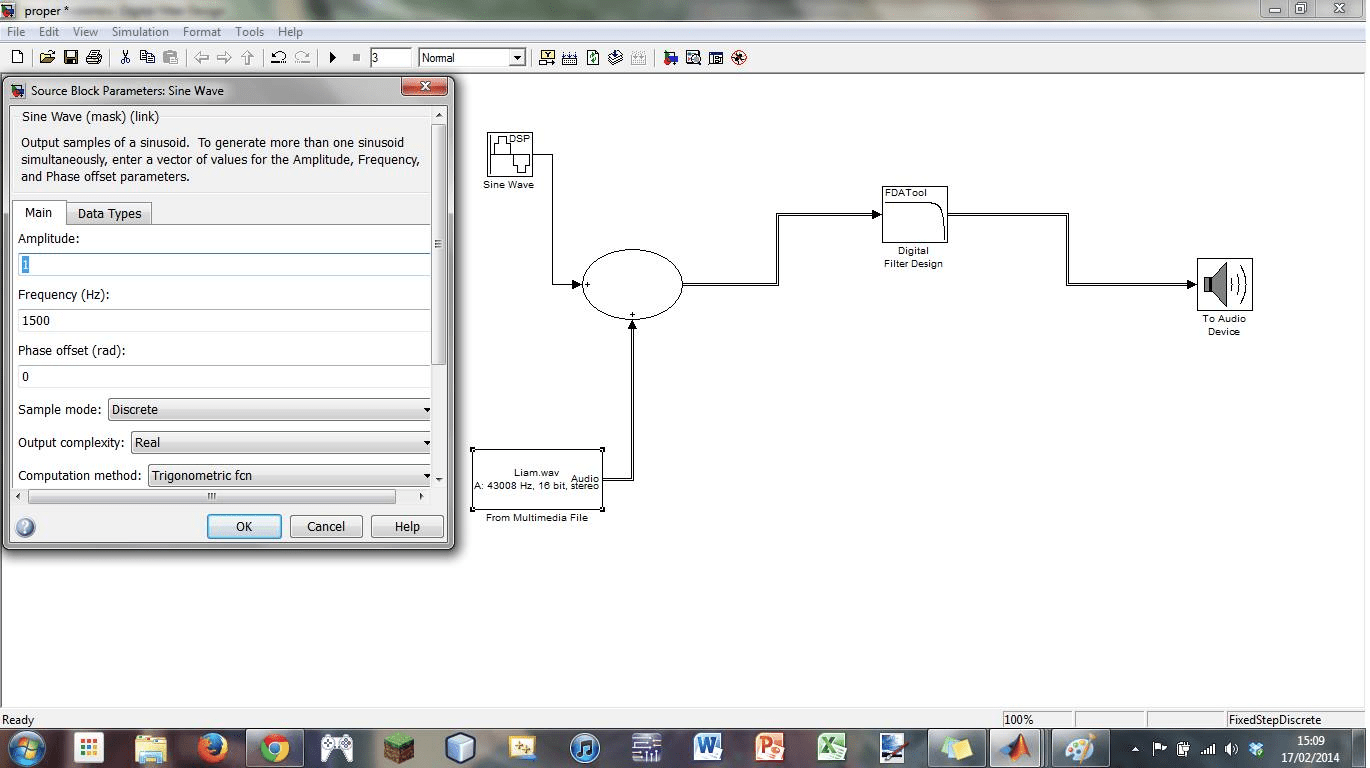Create a new model with toolbar icon

pyautogui.click(x=17, y=58)
